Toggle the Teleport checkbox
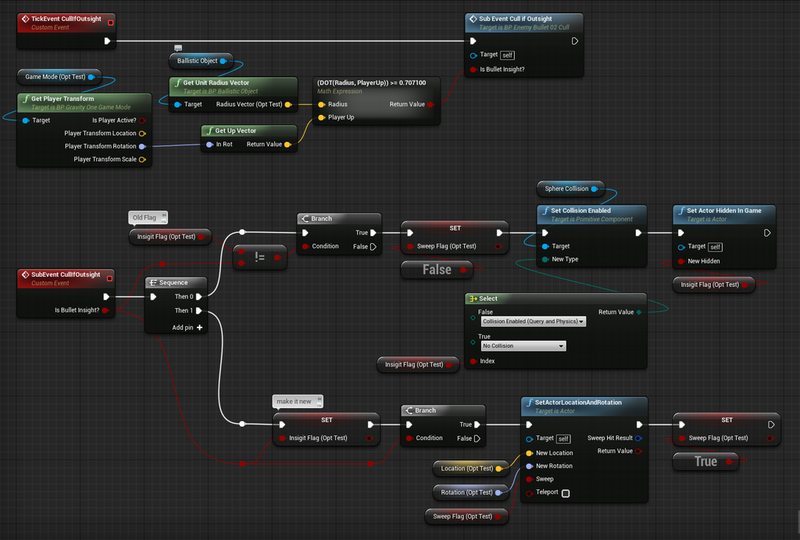The height and width of the screenshot is (540, 800). pos(566,493)
